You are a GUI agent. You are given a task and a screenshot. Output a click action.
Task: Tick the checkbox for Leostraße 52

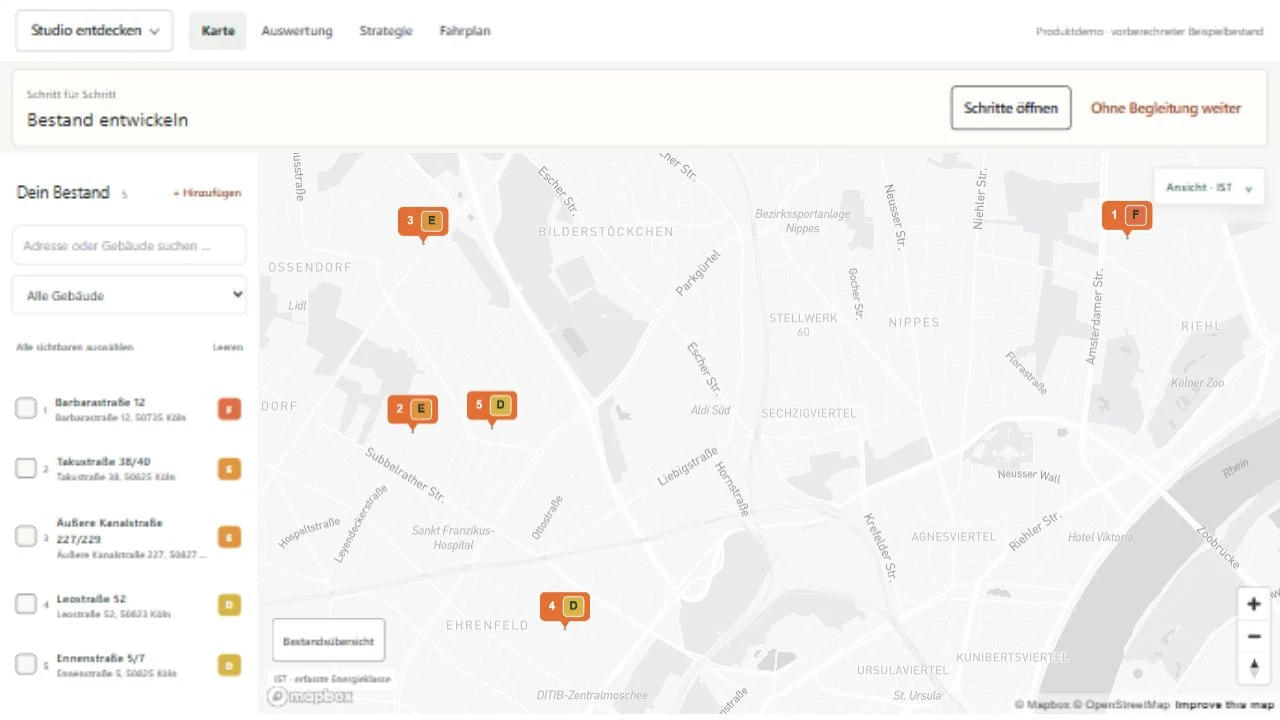26,604
